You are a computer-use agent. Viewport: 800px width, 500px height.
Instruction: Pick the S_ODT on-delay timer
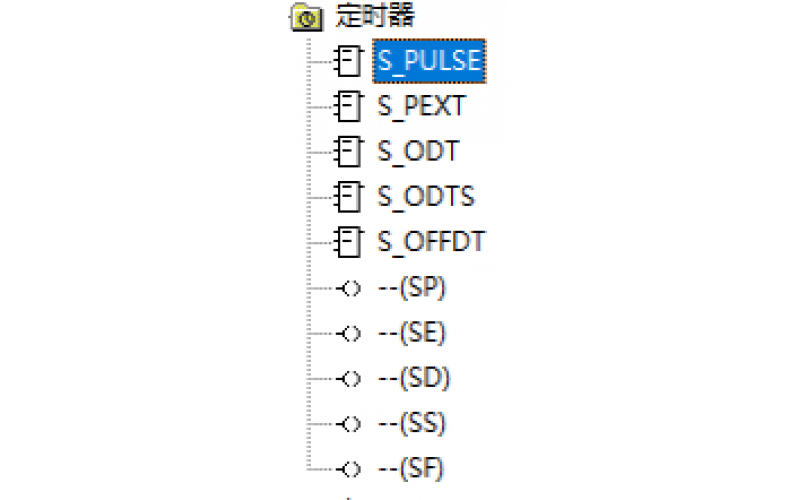(418, 152)
